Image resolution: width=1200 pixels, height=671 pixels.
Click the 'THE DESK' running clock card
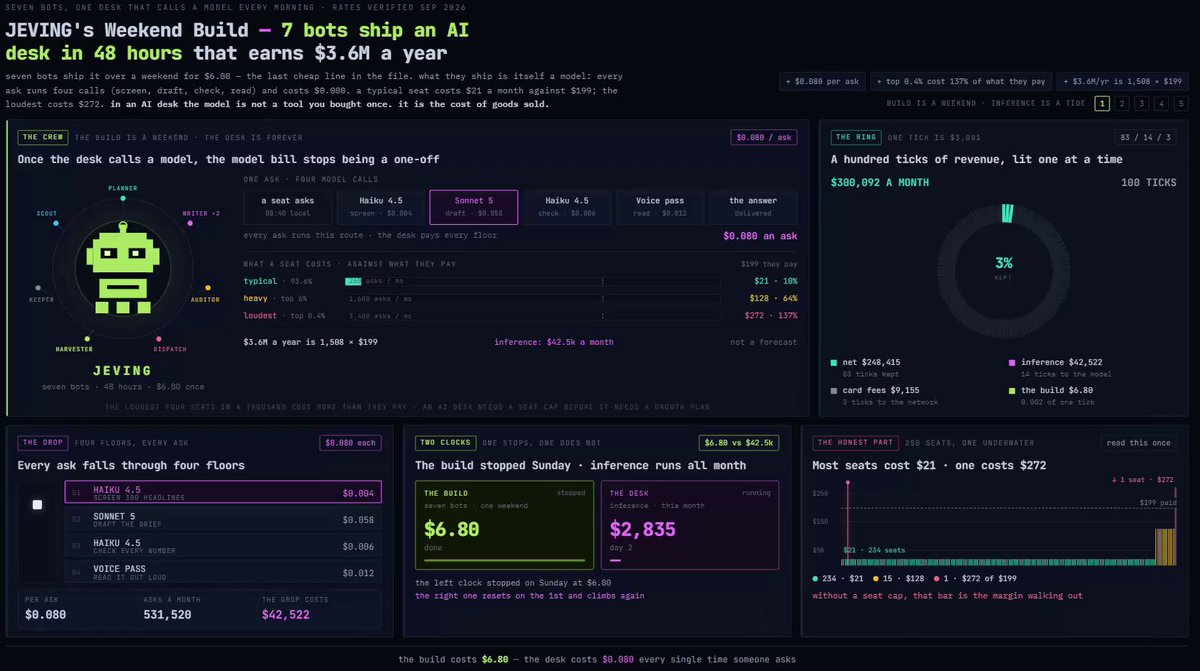(x=691, y=526)
